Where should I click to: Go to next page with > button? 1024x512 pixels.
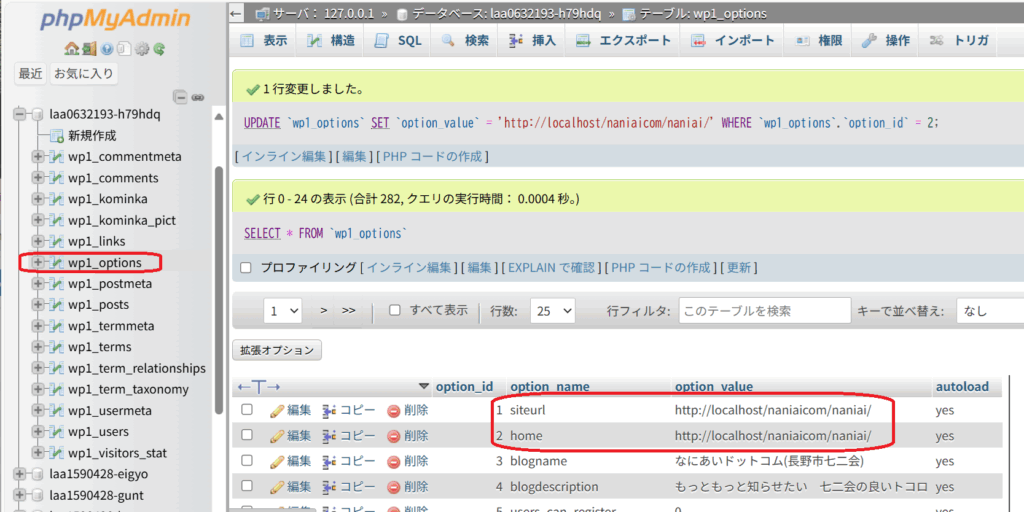tap(323, 311)
